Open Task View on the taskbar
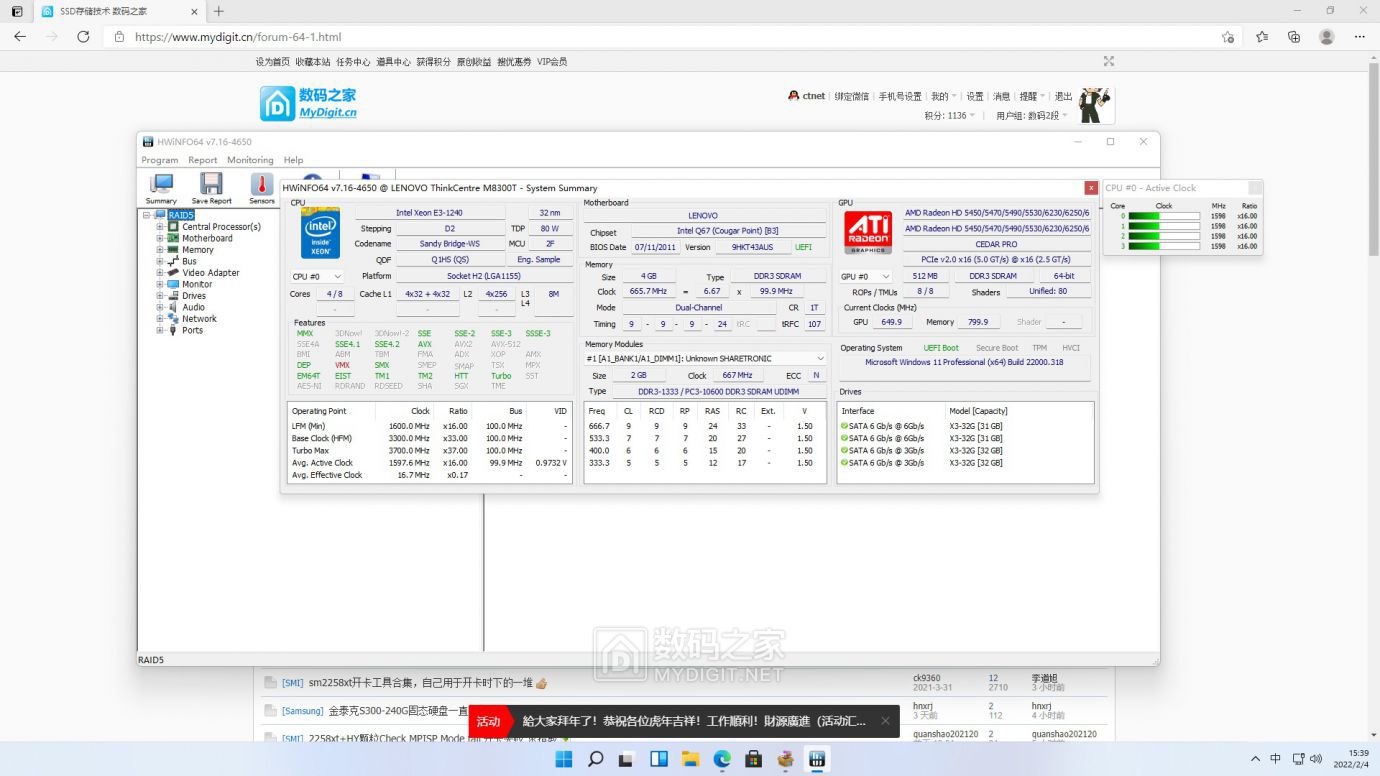Viewport: 1380px width, 776px height. pyautogui.click(x=627, y=759)
